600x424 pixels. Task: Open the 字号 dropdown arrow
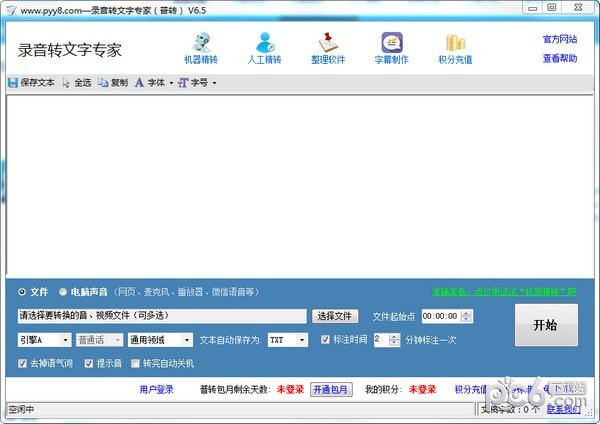click(214, 83)
